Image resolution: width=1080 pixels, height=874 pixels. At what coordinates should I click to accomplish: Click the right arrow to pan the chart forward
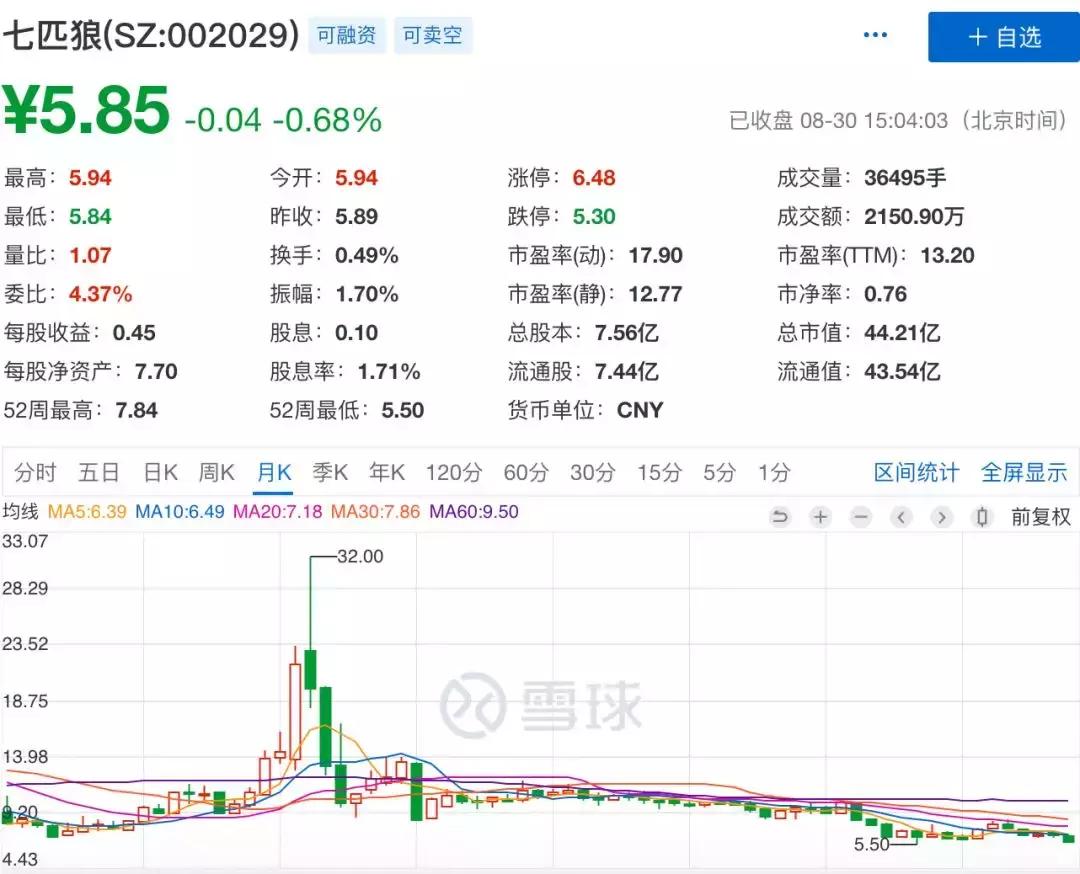[x=942, y=517]
